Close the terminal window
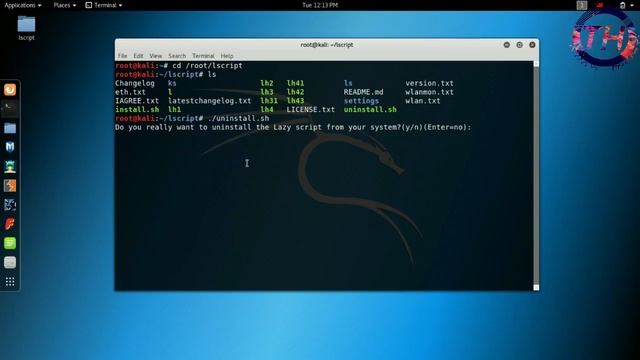The height and width of the screenshot is (360, 640). pyautogui.click(x=532, y=45)
